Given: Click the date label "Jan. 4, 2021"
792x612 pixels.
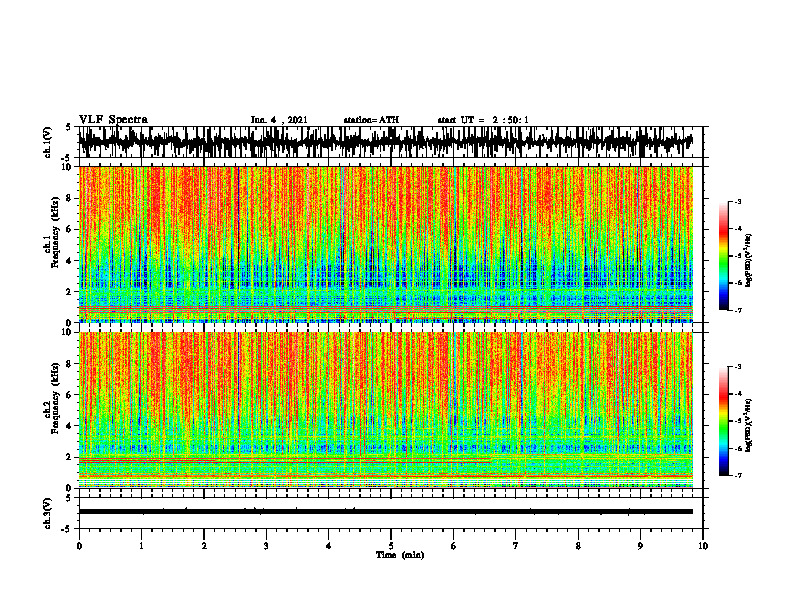Looking at the screenshot, I should pos(279,120).
